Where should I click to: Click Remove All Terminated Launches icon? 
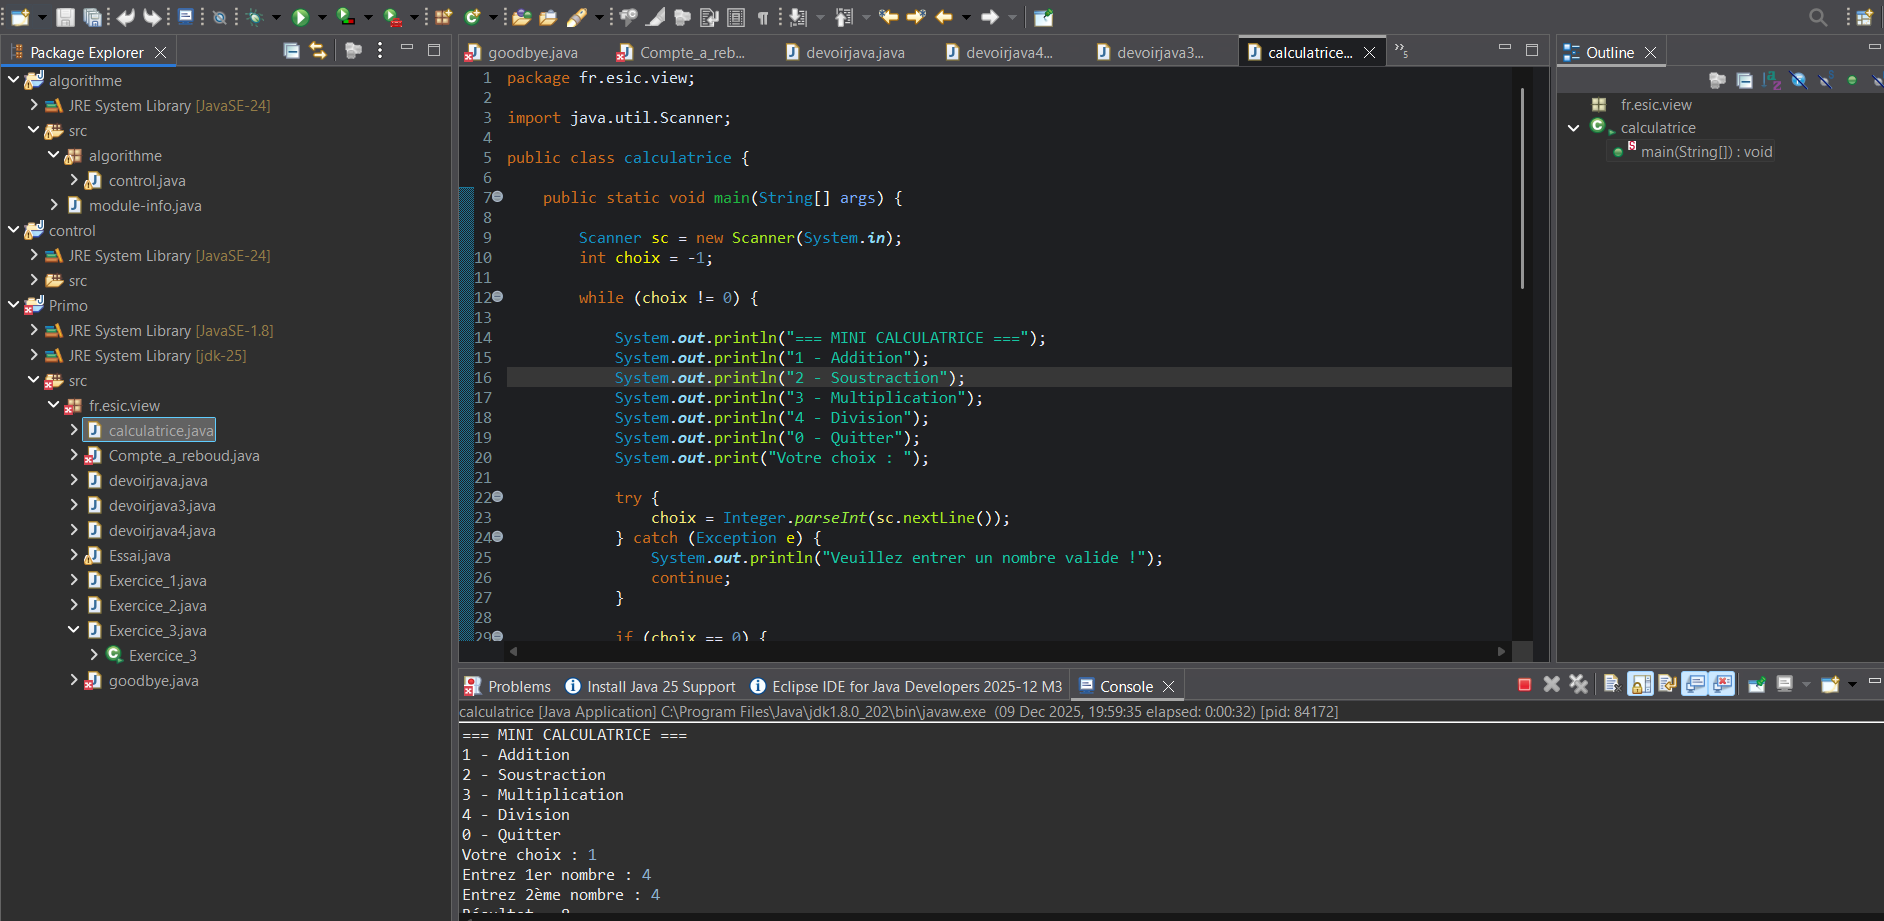(1579, 685)
